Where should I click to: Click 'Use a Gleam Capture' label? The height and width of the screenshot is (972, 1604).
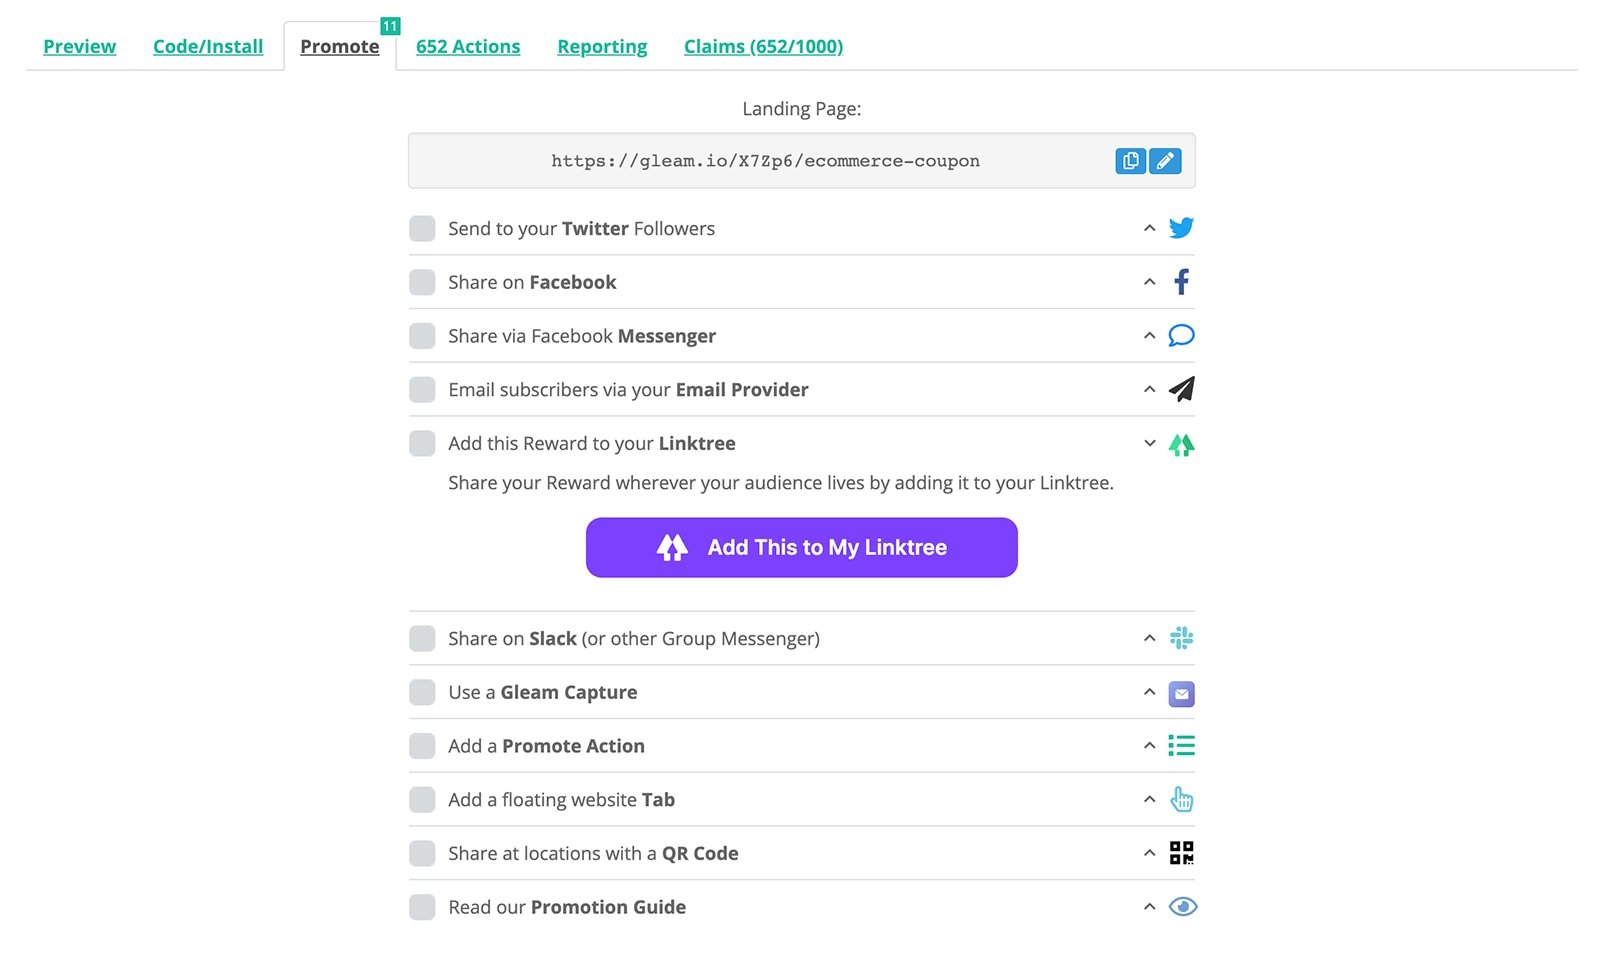tap(542, 692)
